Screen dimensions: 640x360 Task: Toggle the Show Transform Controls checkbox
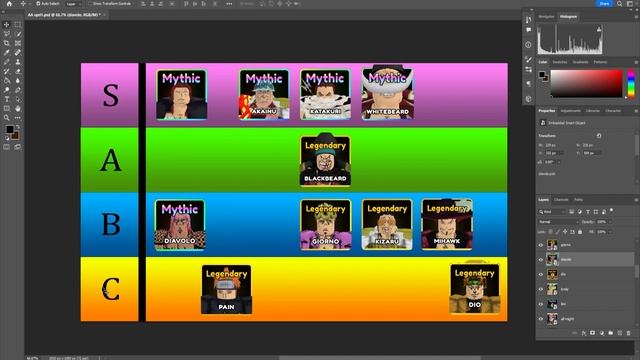pyautogui.click(x=90, y=4)
